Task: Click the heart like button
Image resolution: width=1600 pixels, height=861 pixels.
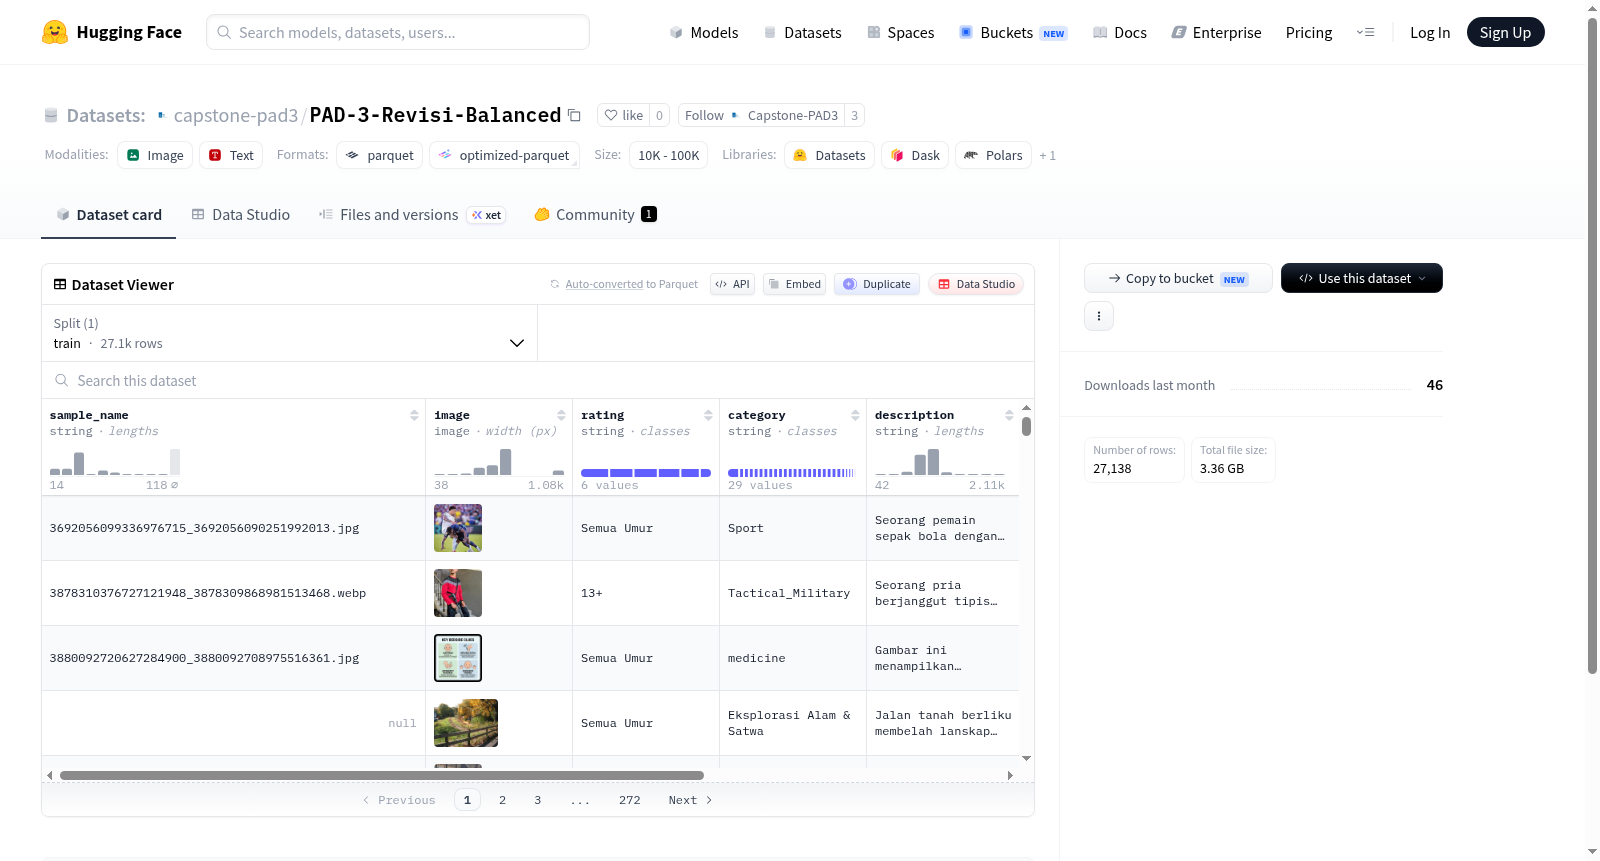Action: click(x=623, y=115)
